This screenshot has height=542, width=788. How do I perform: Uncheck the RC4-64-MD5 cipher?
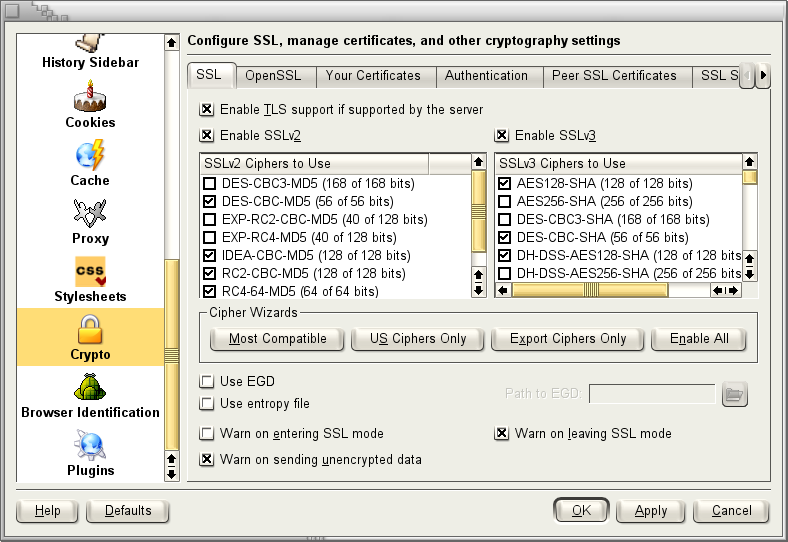209,291
